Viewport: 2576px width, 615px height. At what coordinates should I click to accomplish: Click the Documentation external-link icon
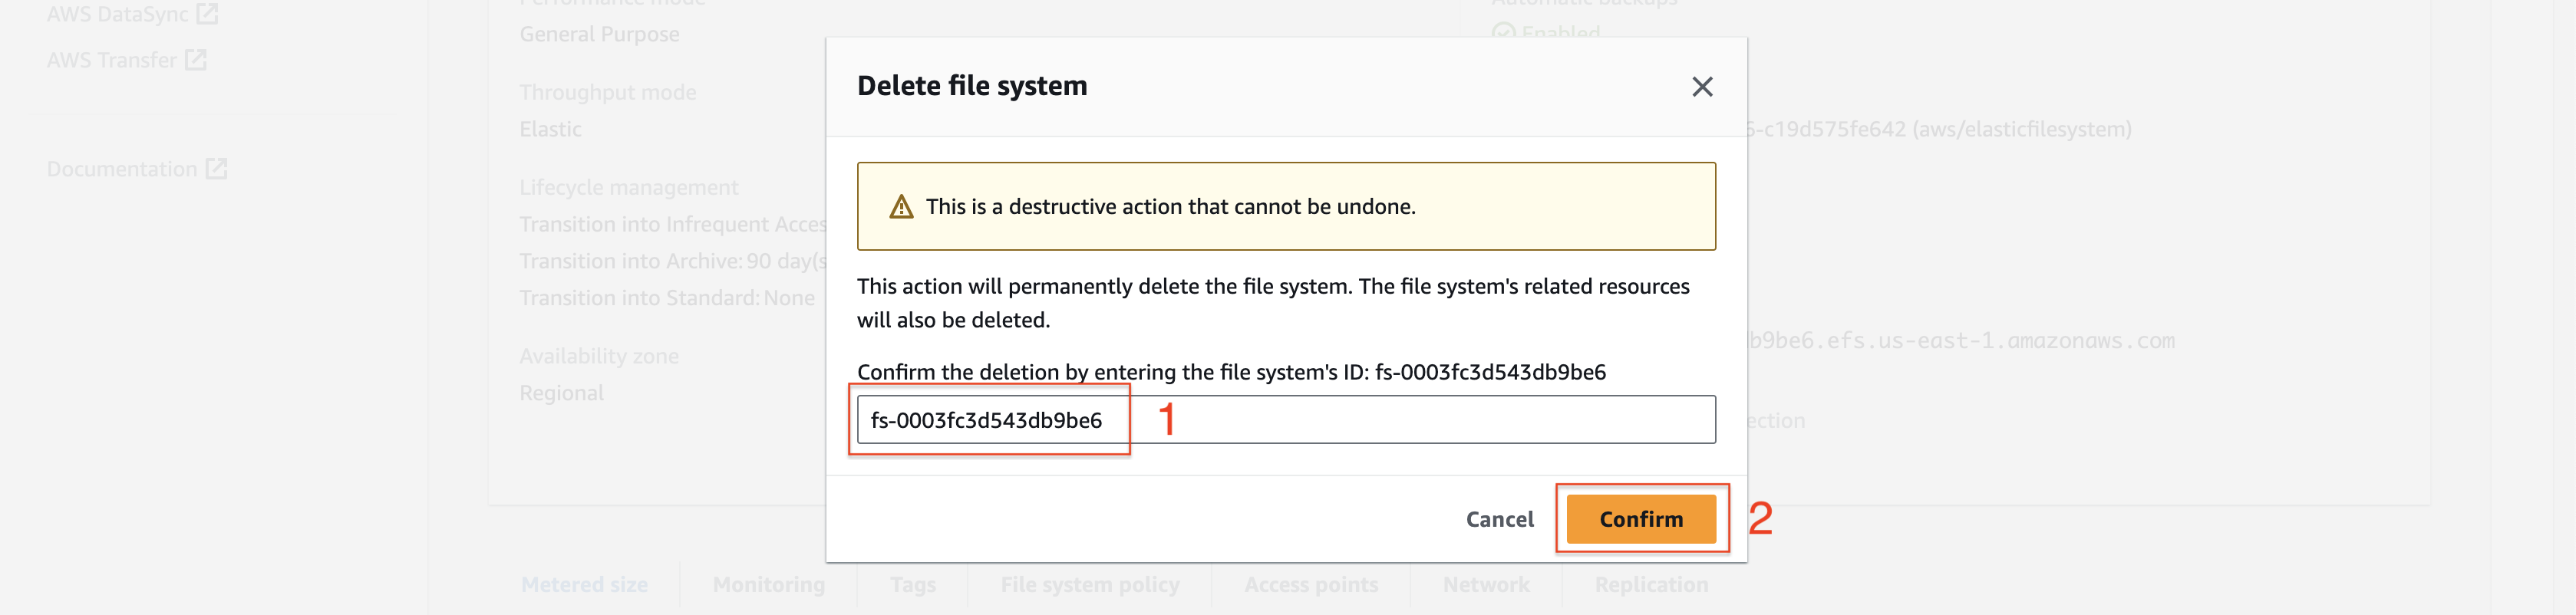(x=217, y=169)
